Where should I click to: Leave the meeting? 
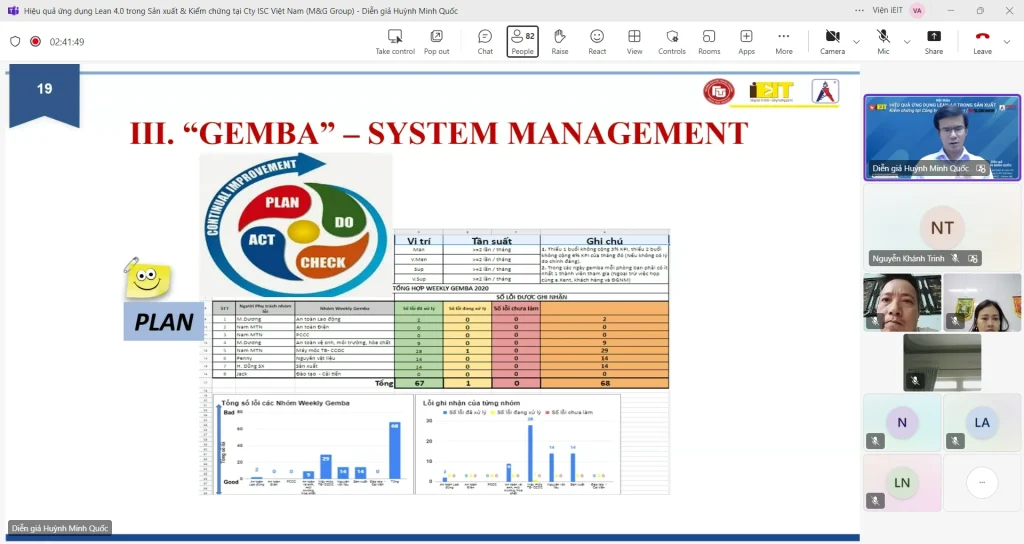click(982, 41)
